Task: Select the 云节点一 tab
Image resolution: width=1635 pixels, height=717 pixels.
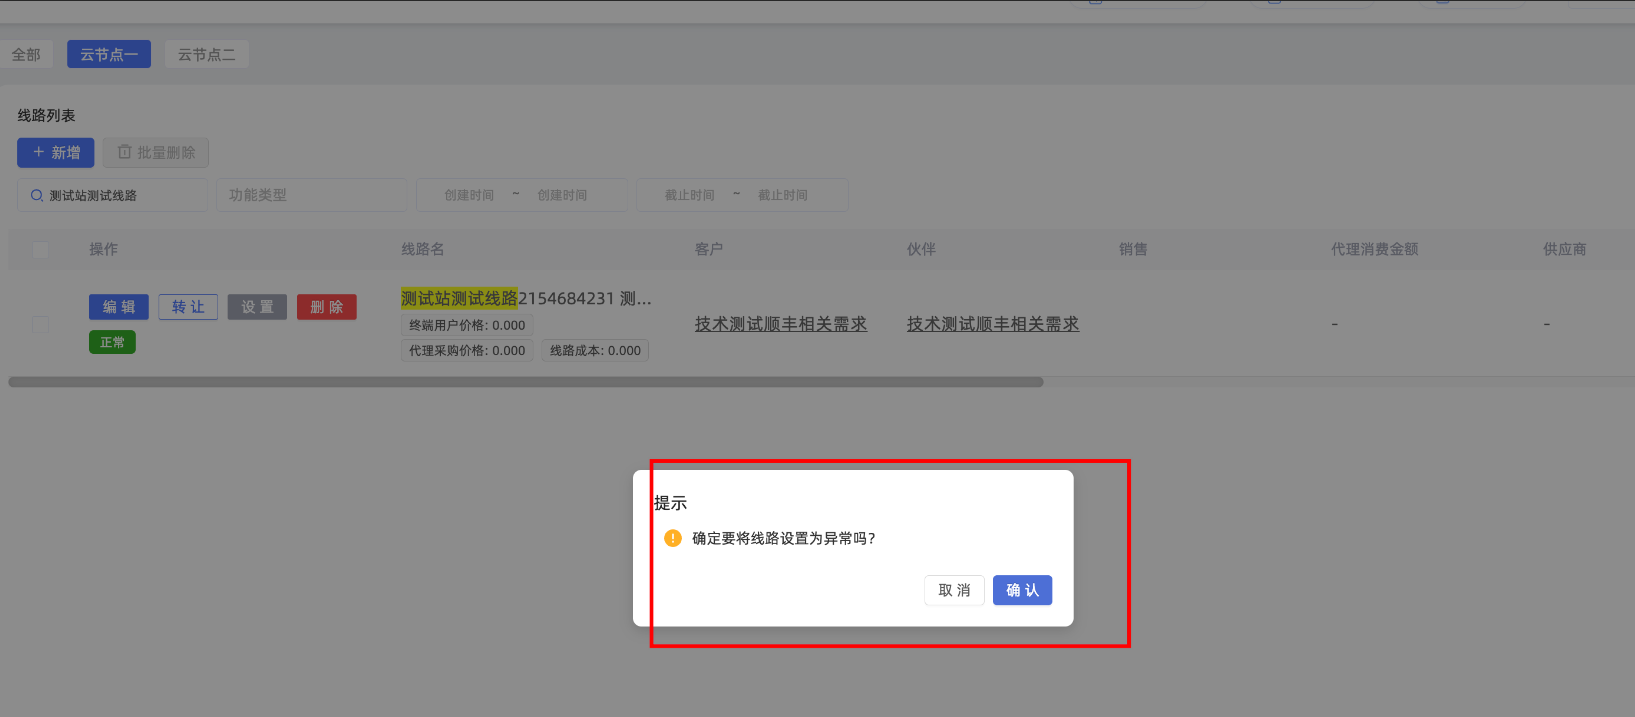Action: (109, 54)
